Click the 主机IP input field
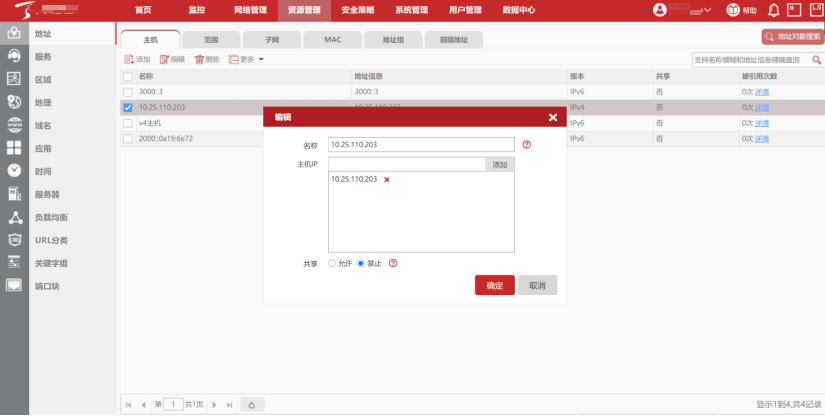This screenshot has height=416, width=825. (x=407, y=165)
